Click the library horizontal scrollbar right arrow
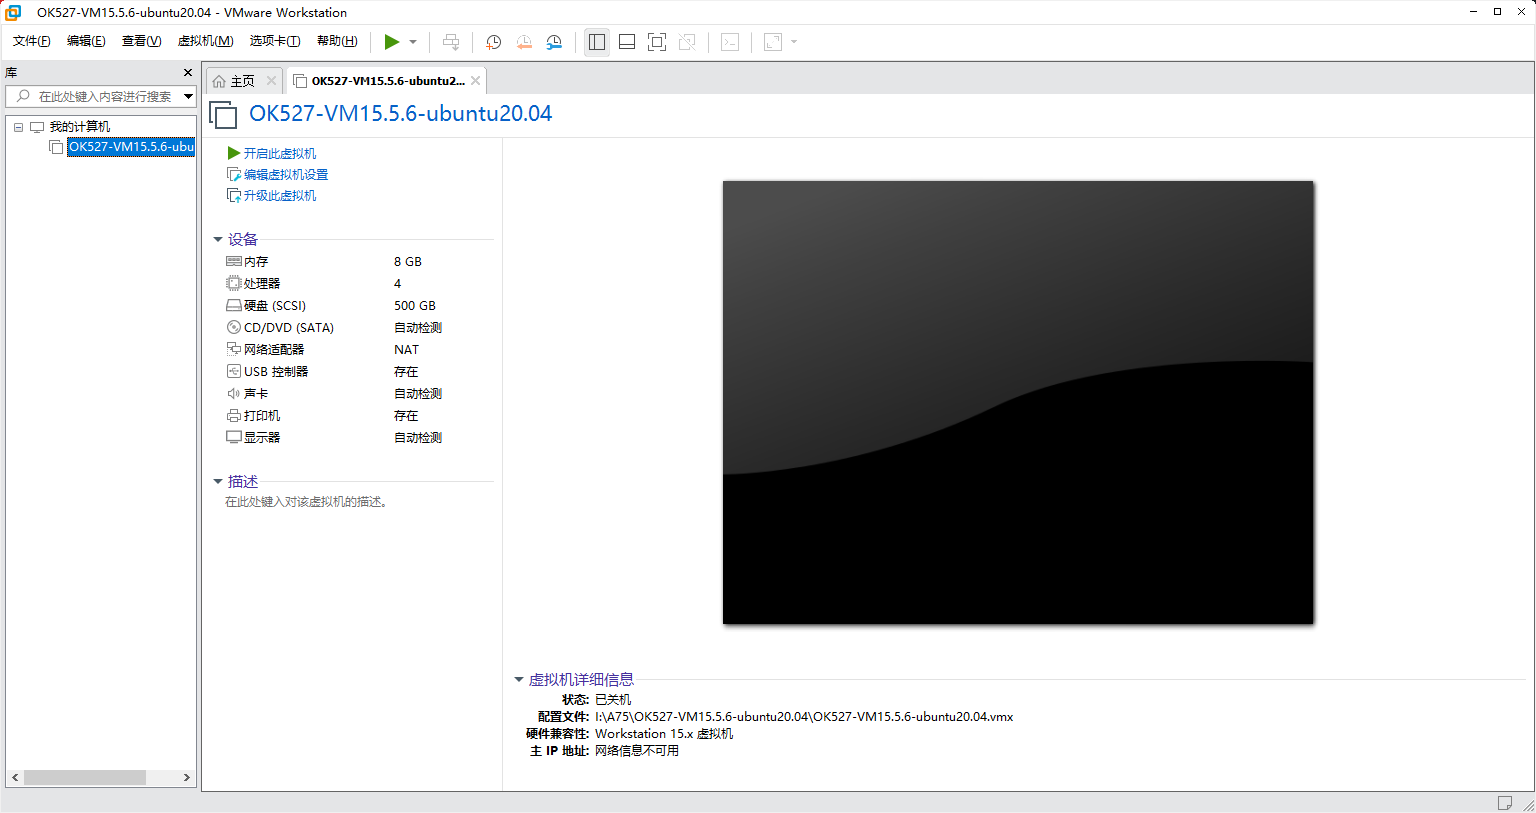 186,777
